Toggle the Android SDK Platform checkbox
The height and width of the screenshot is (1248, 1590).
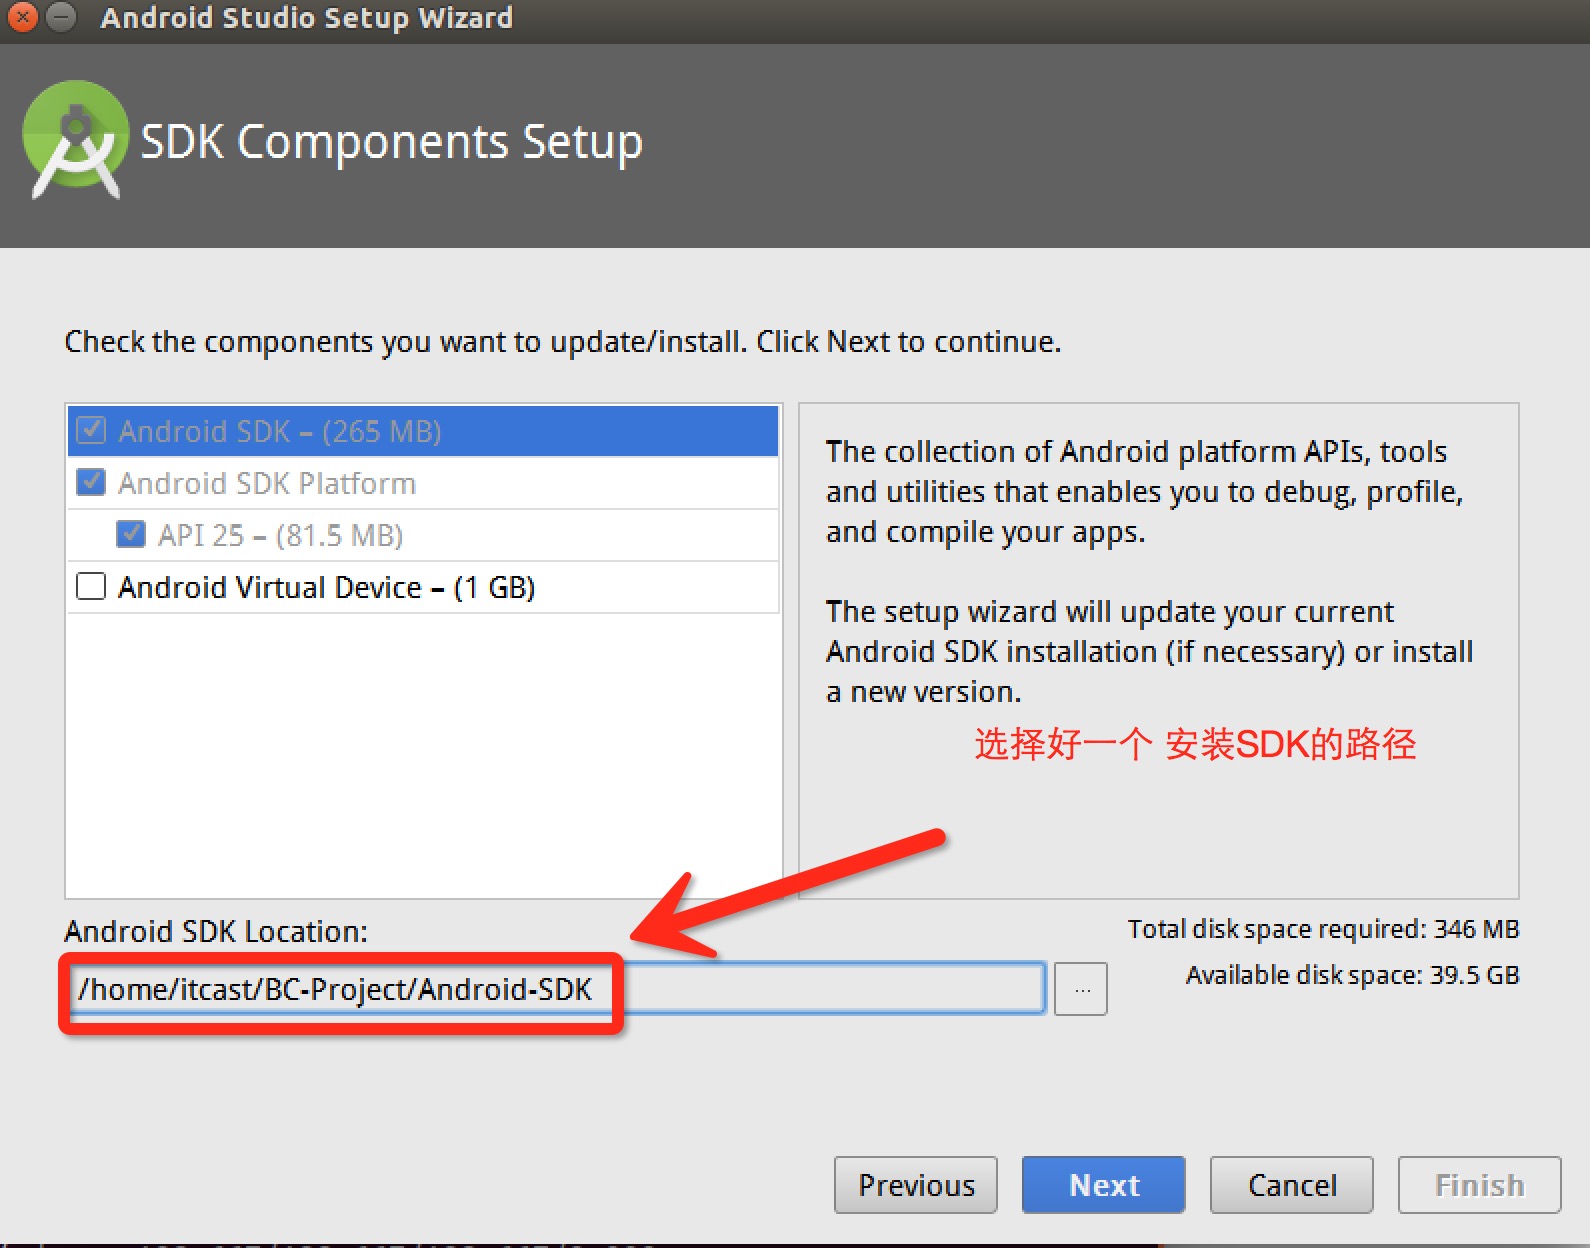(x=91, y=483)
